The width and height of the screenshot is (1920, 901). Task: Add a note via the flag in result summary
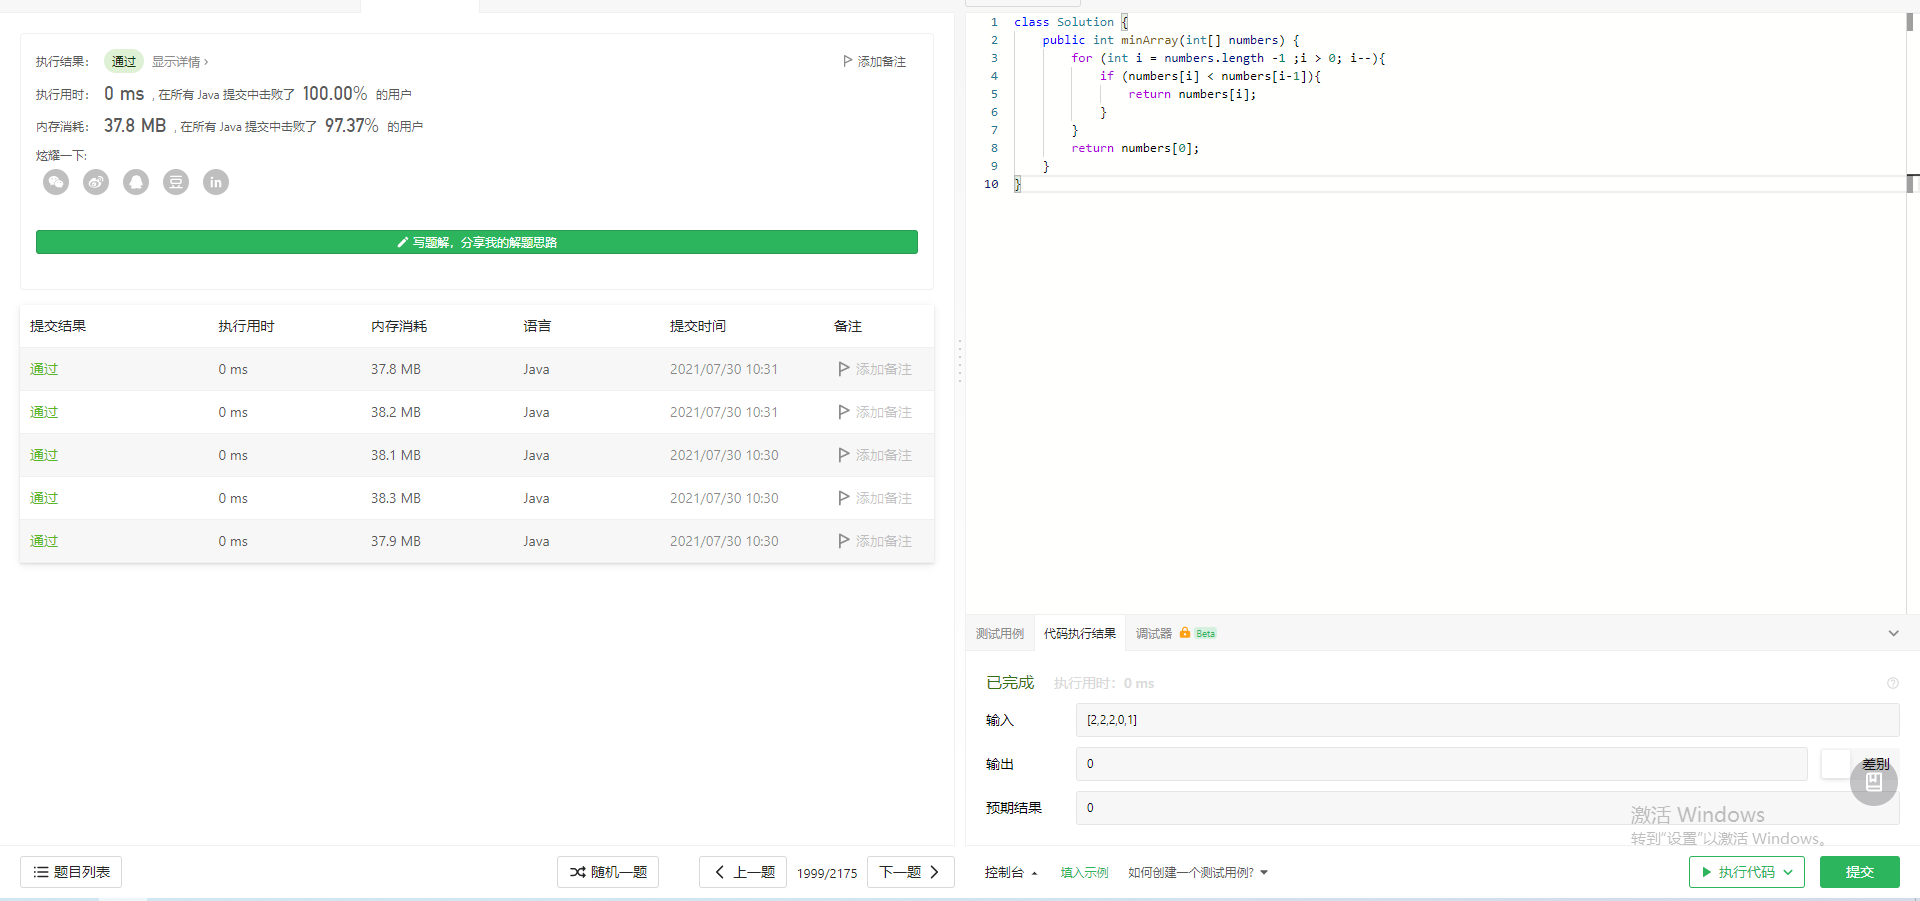(x=874, y=61)
